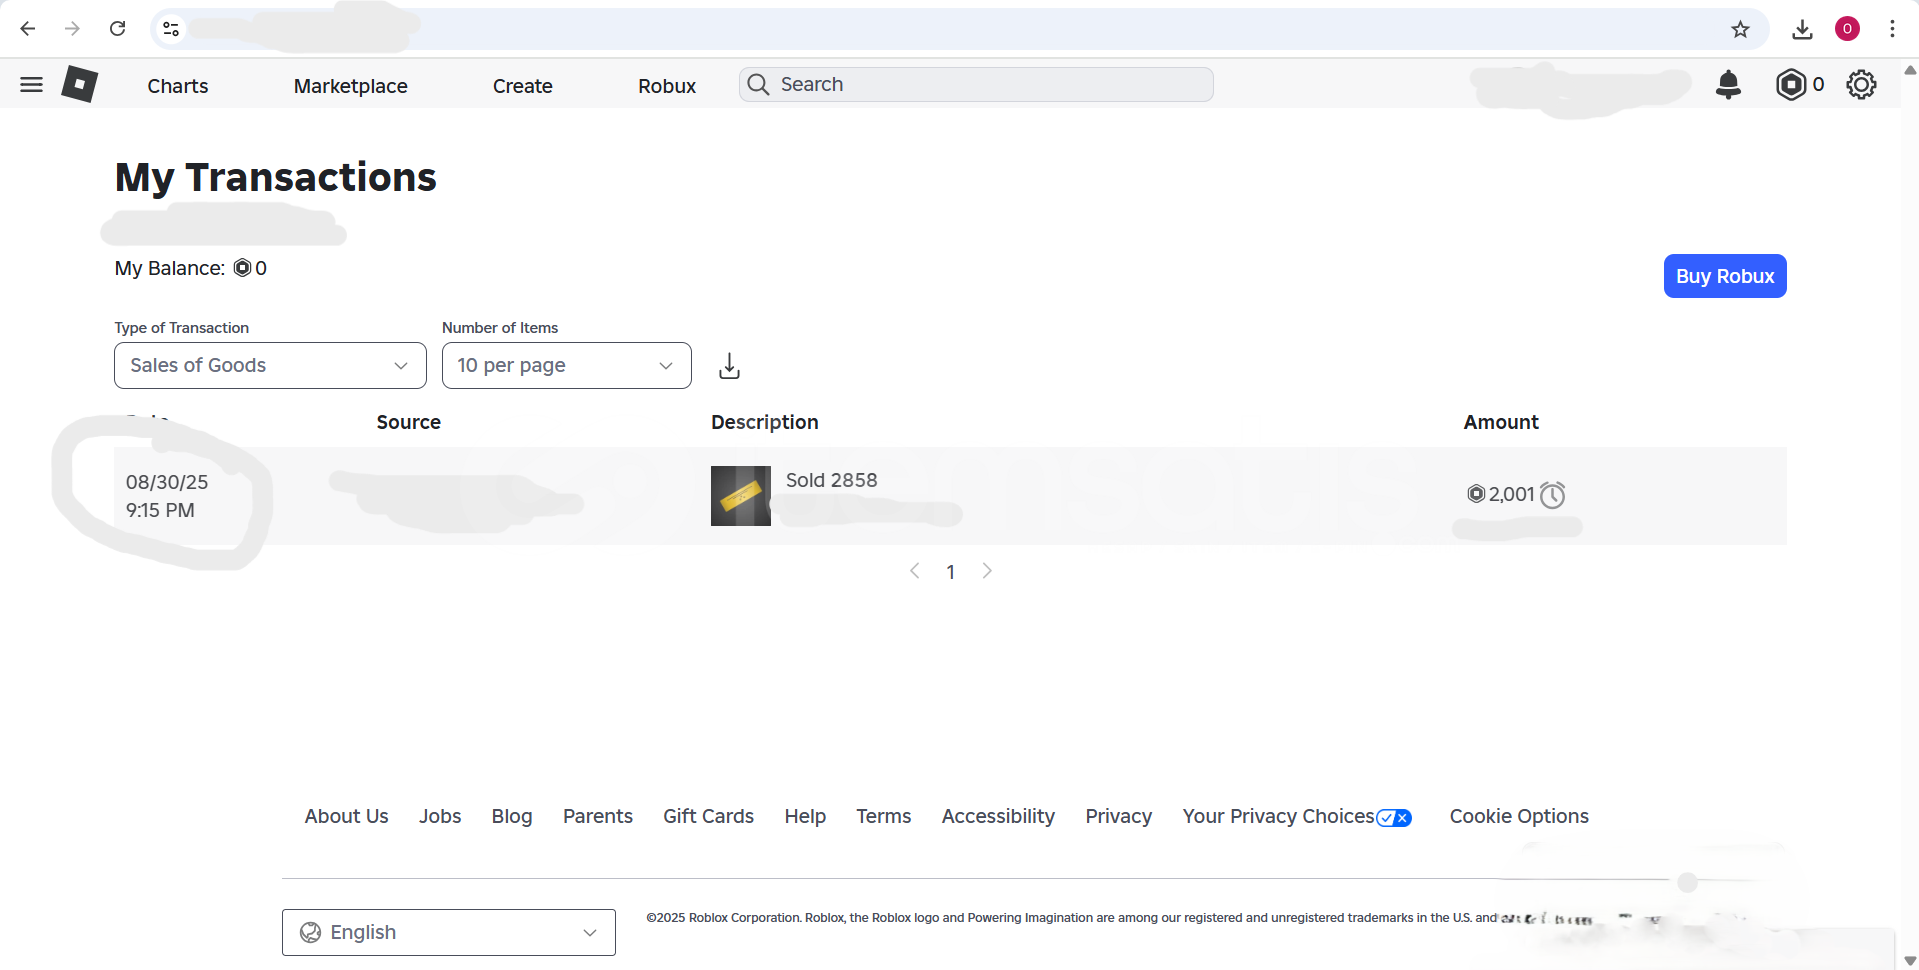This screenshot has height=970, width=1919.
Task: Bookmark this page with star icon
Action: [1740, 29]
